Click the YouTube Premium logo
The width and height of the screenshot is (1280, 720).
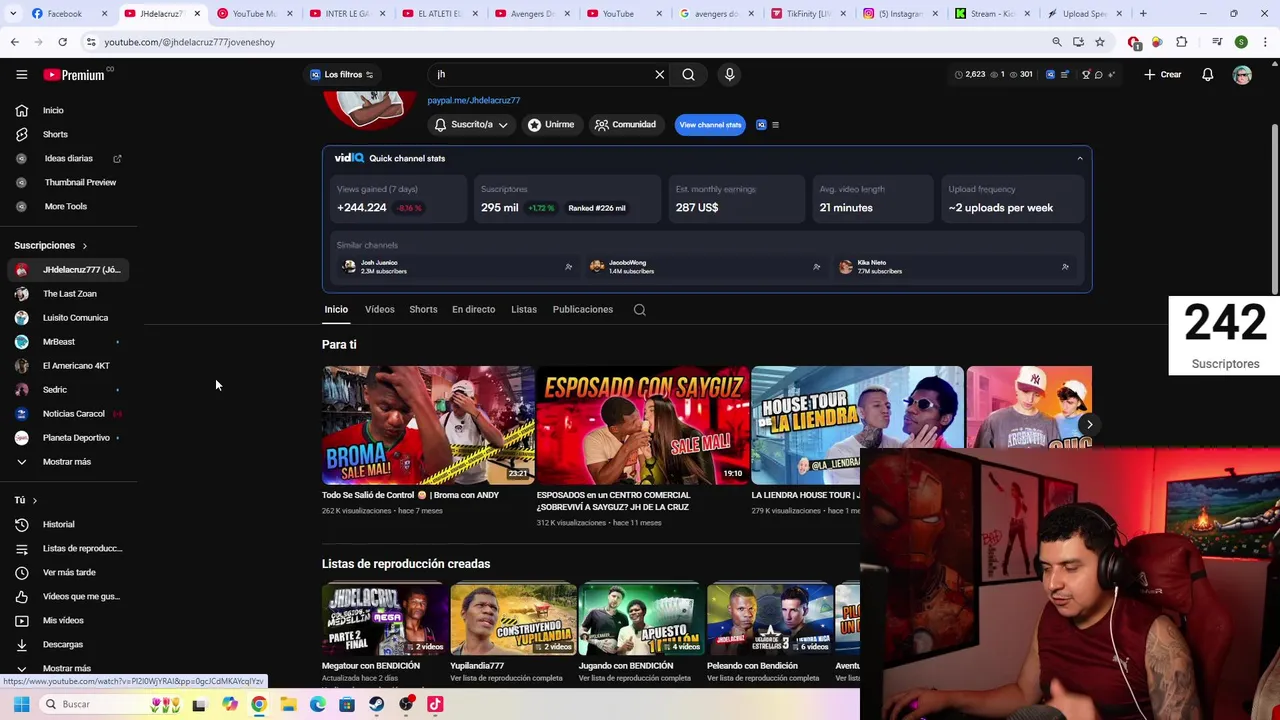point(73,75)
